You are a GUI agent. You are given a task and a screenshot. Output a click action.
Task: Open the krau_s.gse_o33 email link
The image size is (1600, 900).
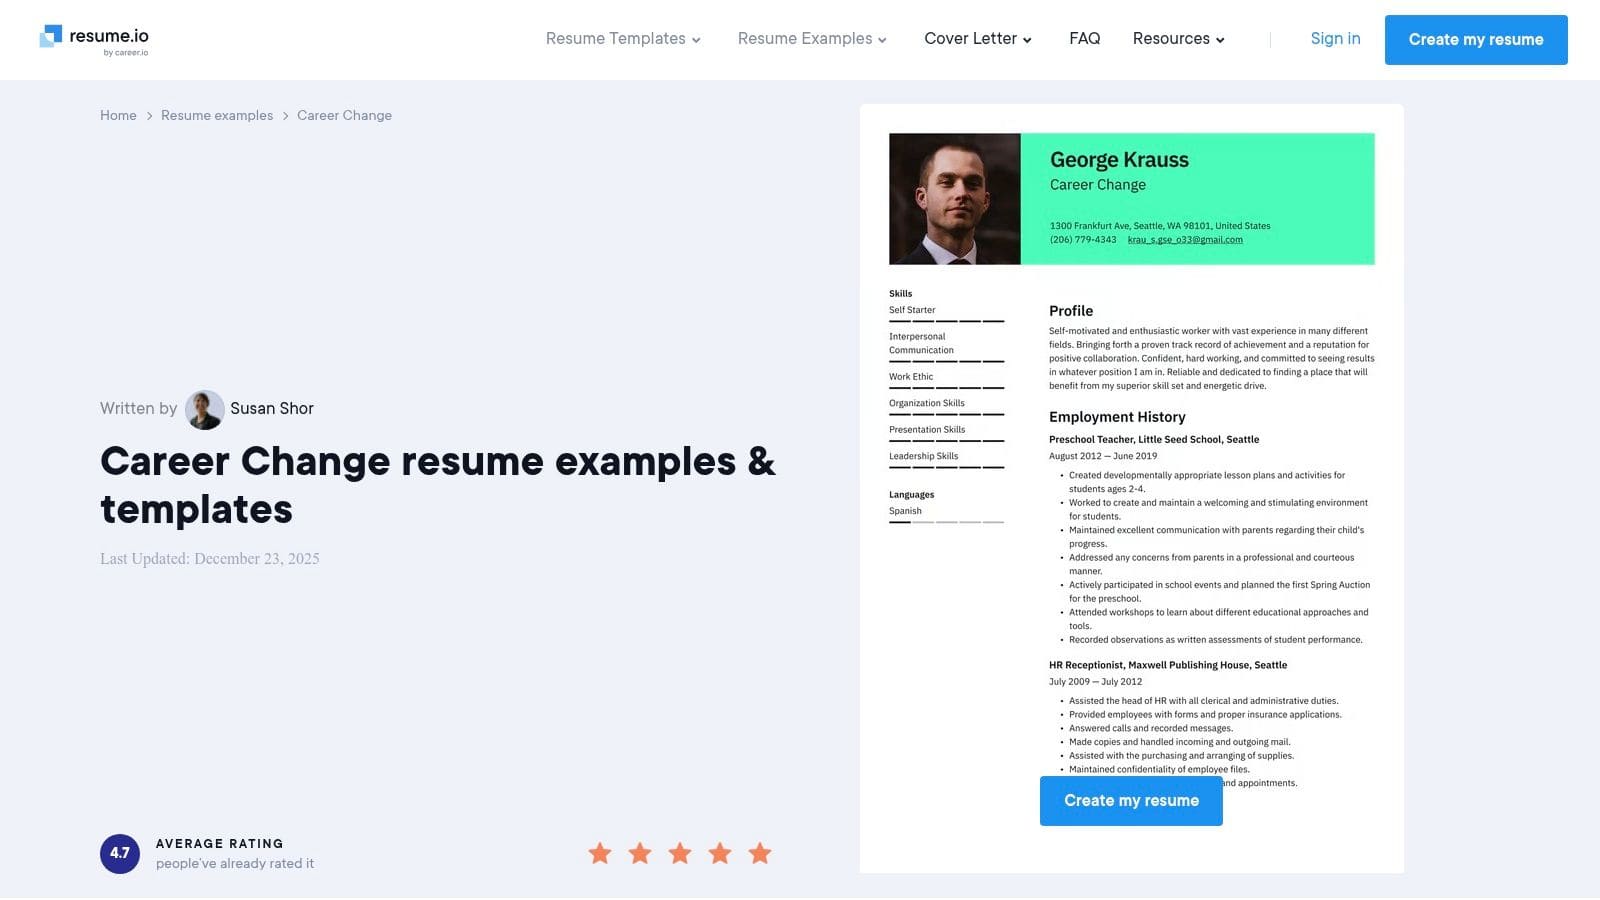pyautogui.click(x=1188, y=240)
